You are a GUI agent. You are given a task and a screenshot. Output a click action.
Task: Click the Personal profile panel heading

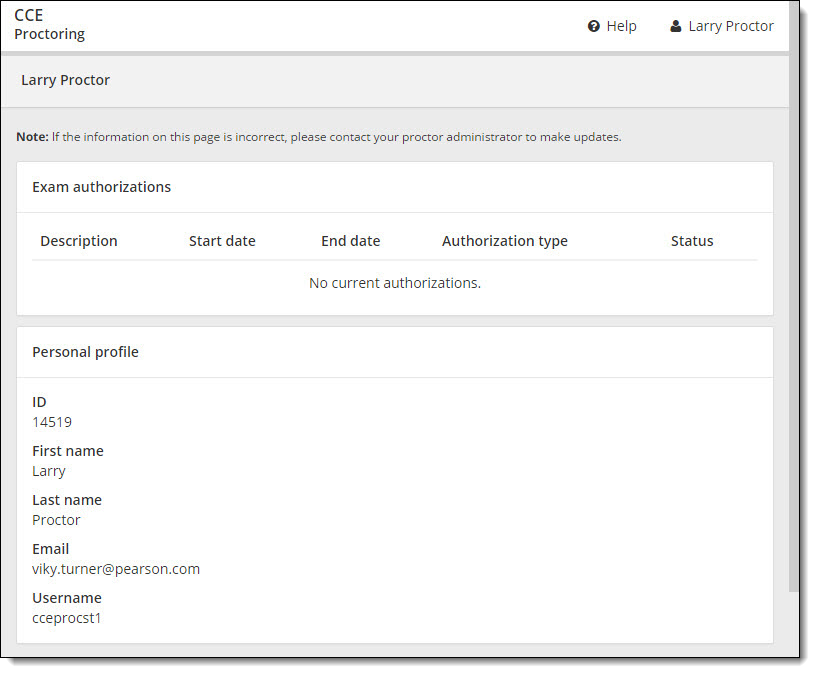[85, 352]
